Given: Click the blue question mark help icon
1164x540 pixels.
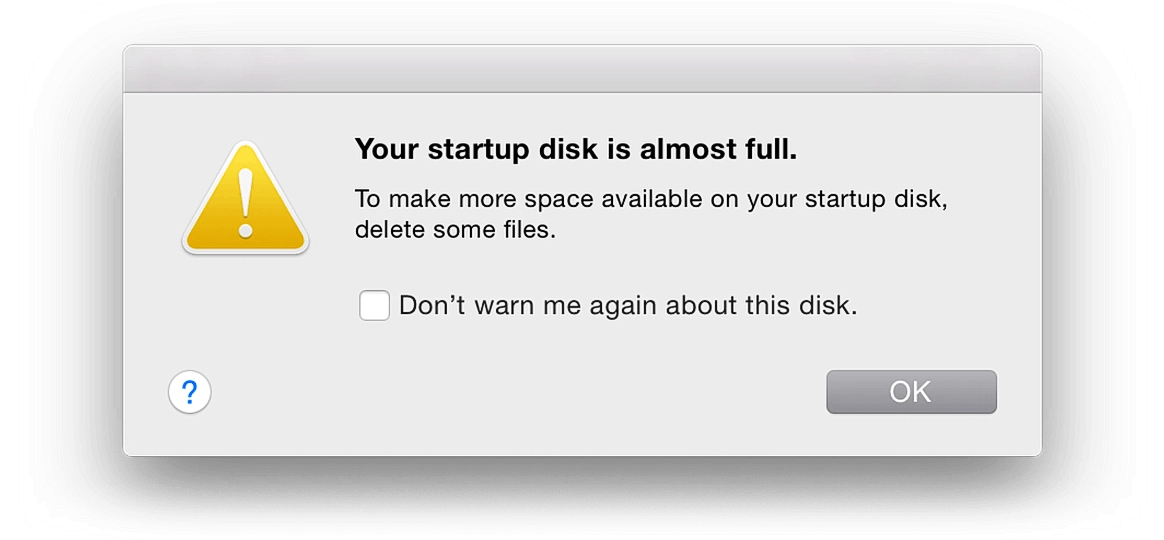Looking at the screenshot, I should (x=189, y=392).
